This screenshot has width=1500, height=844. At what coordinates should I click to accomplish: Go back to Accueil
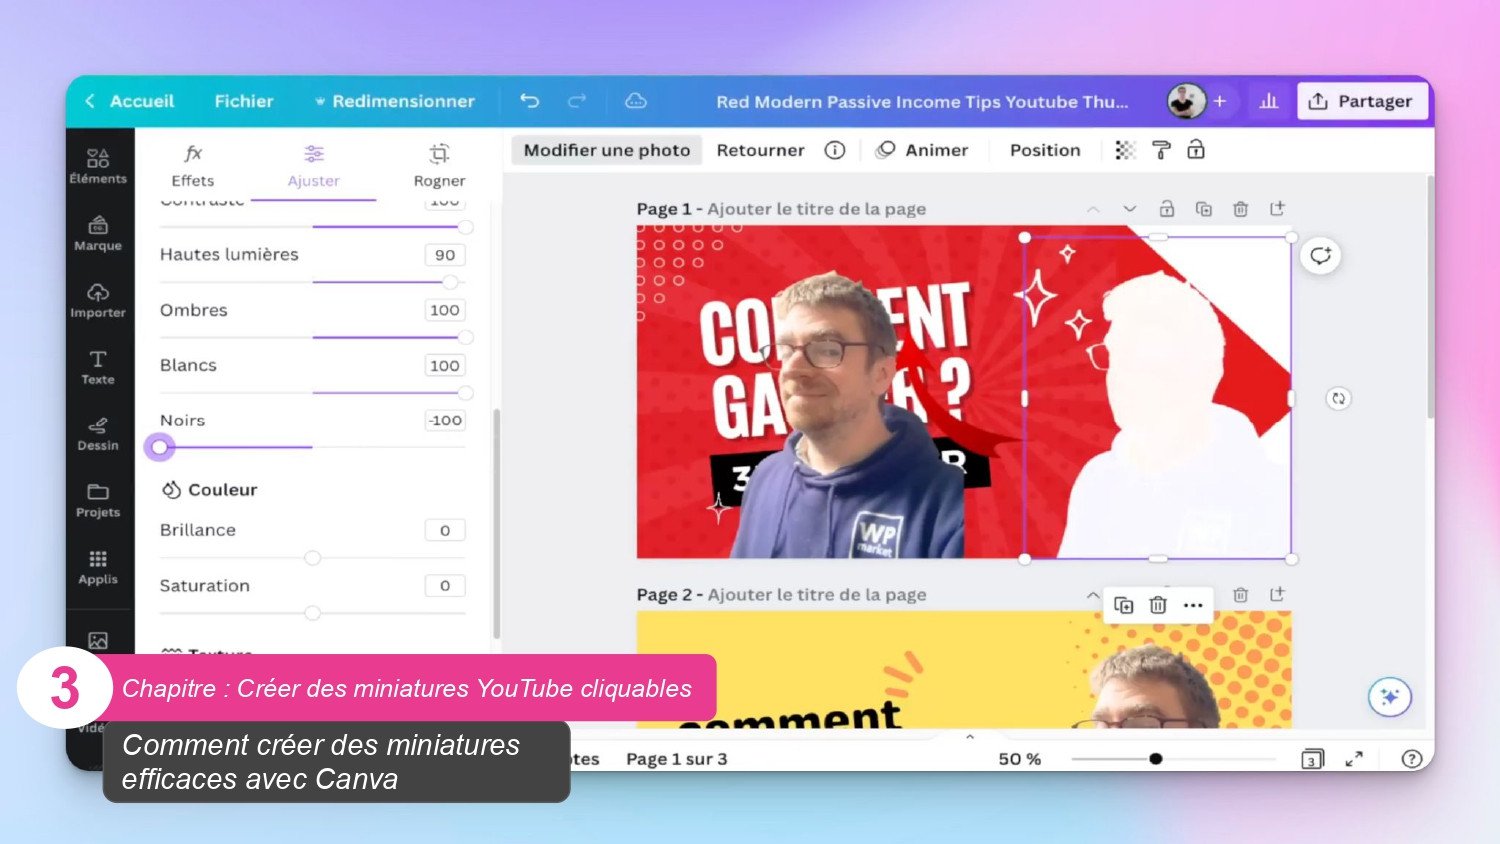[129, 101]
